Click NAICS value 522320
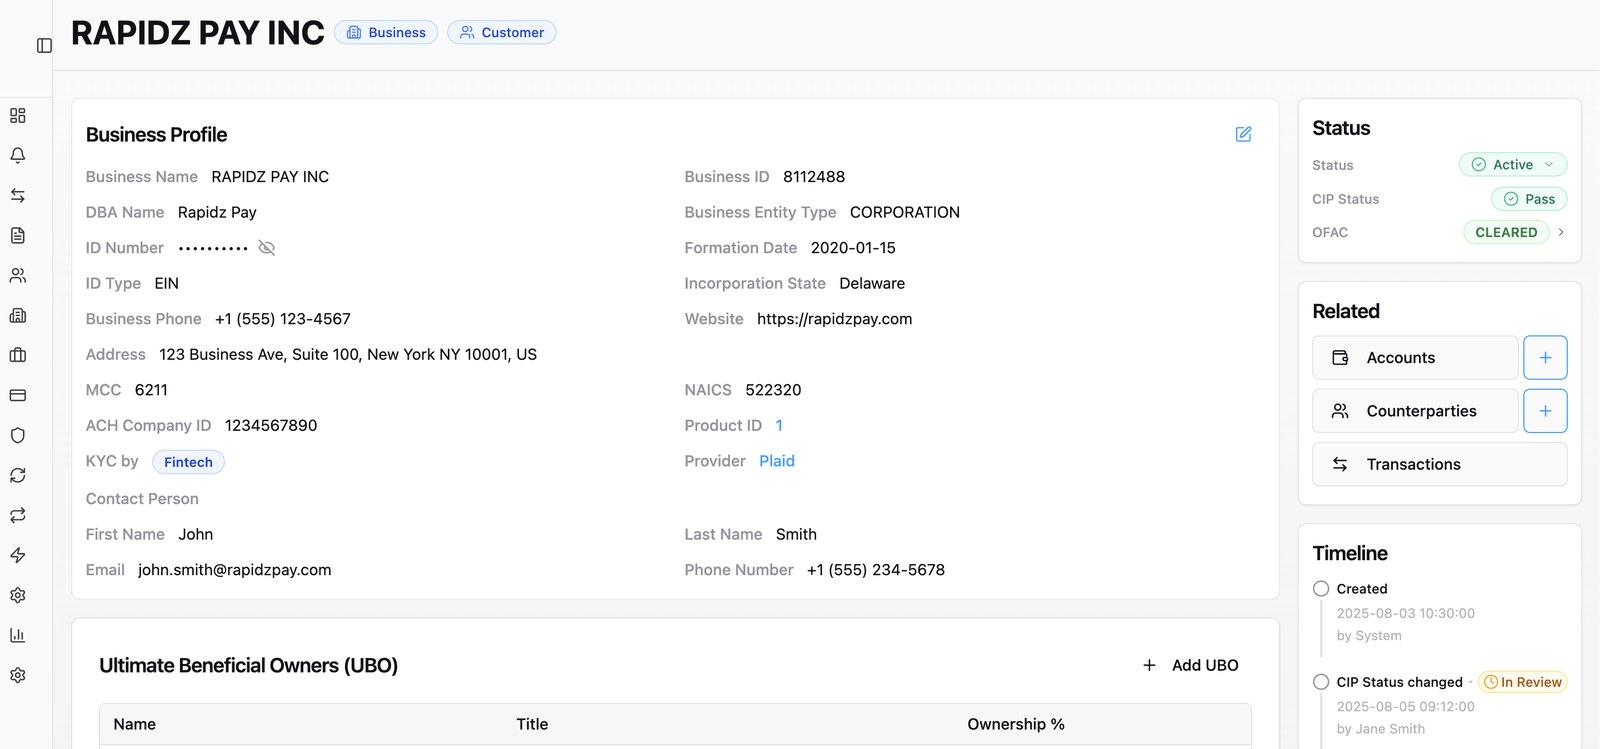 773,390
